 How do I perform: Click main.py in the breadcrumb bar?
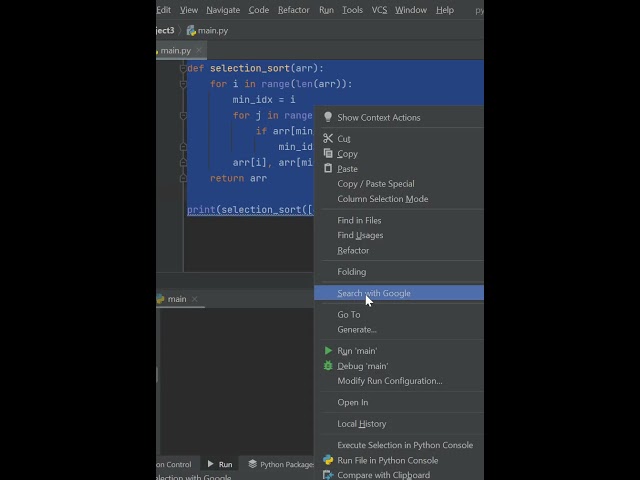(213, 31)
